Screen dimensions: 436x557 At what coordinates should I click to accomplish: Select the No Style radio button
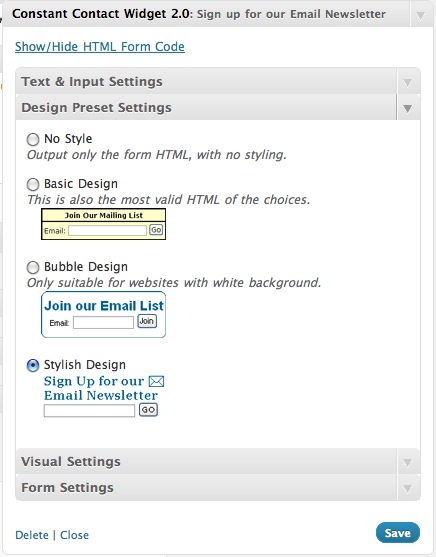(33, 139)
